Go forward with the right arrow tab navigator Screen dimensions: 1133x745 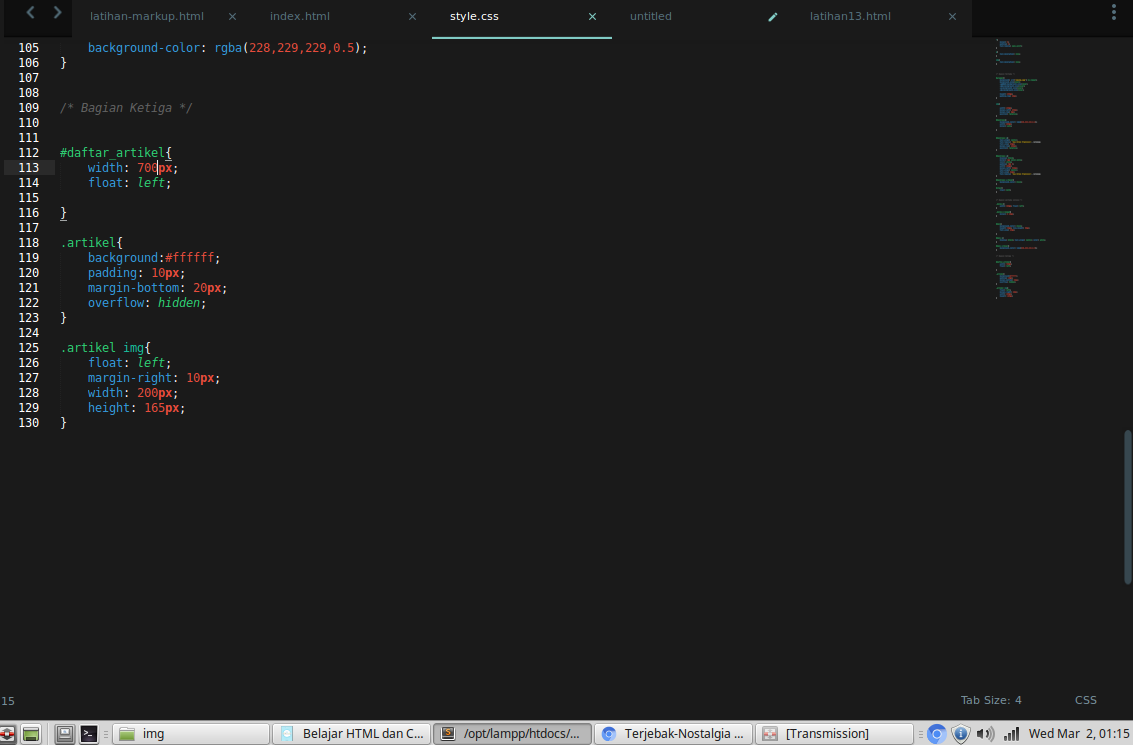(57, 12)
